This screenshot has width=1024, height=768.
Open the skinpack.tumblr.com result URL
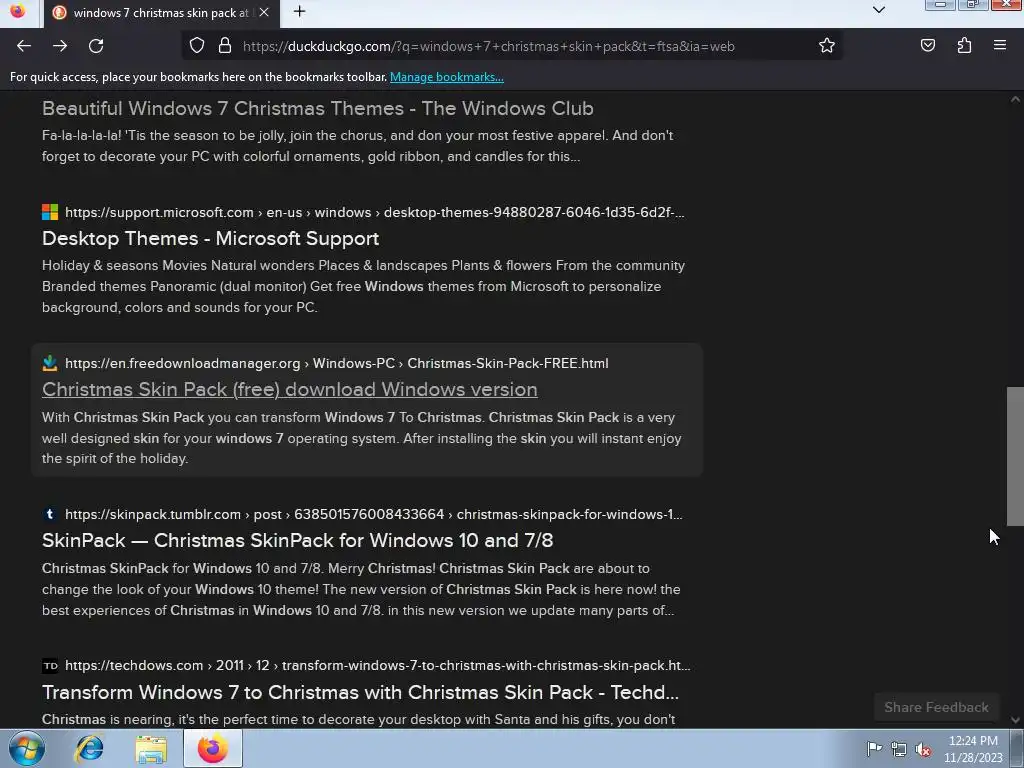[374, 515]
